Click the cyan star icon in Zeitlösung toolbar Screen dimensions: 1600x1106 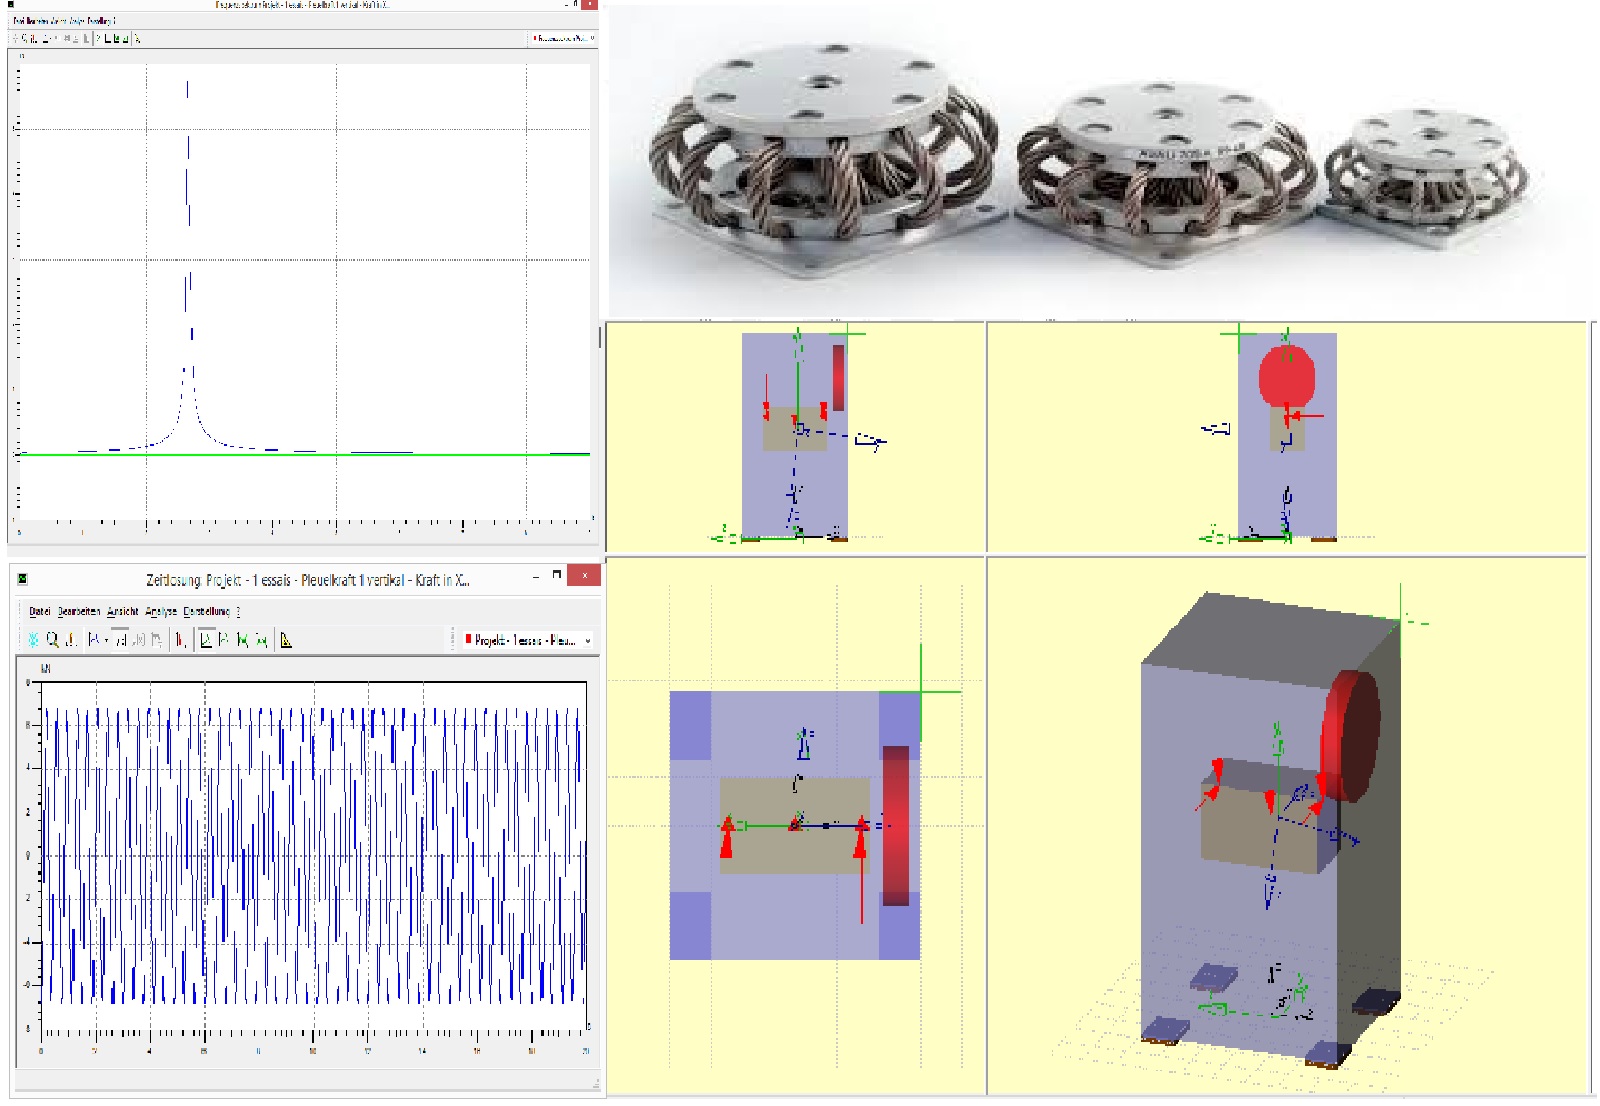33,640
